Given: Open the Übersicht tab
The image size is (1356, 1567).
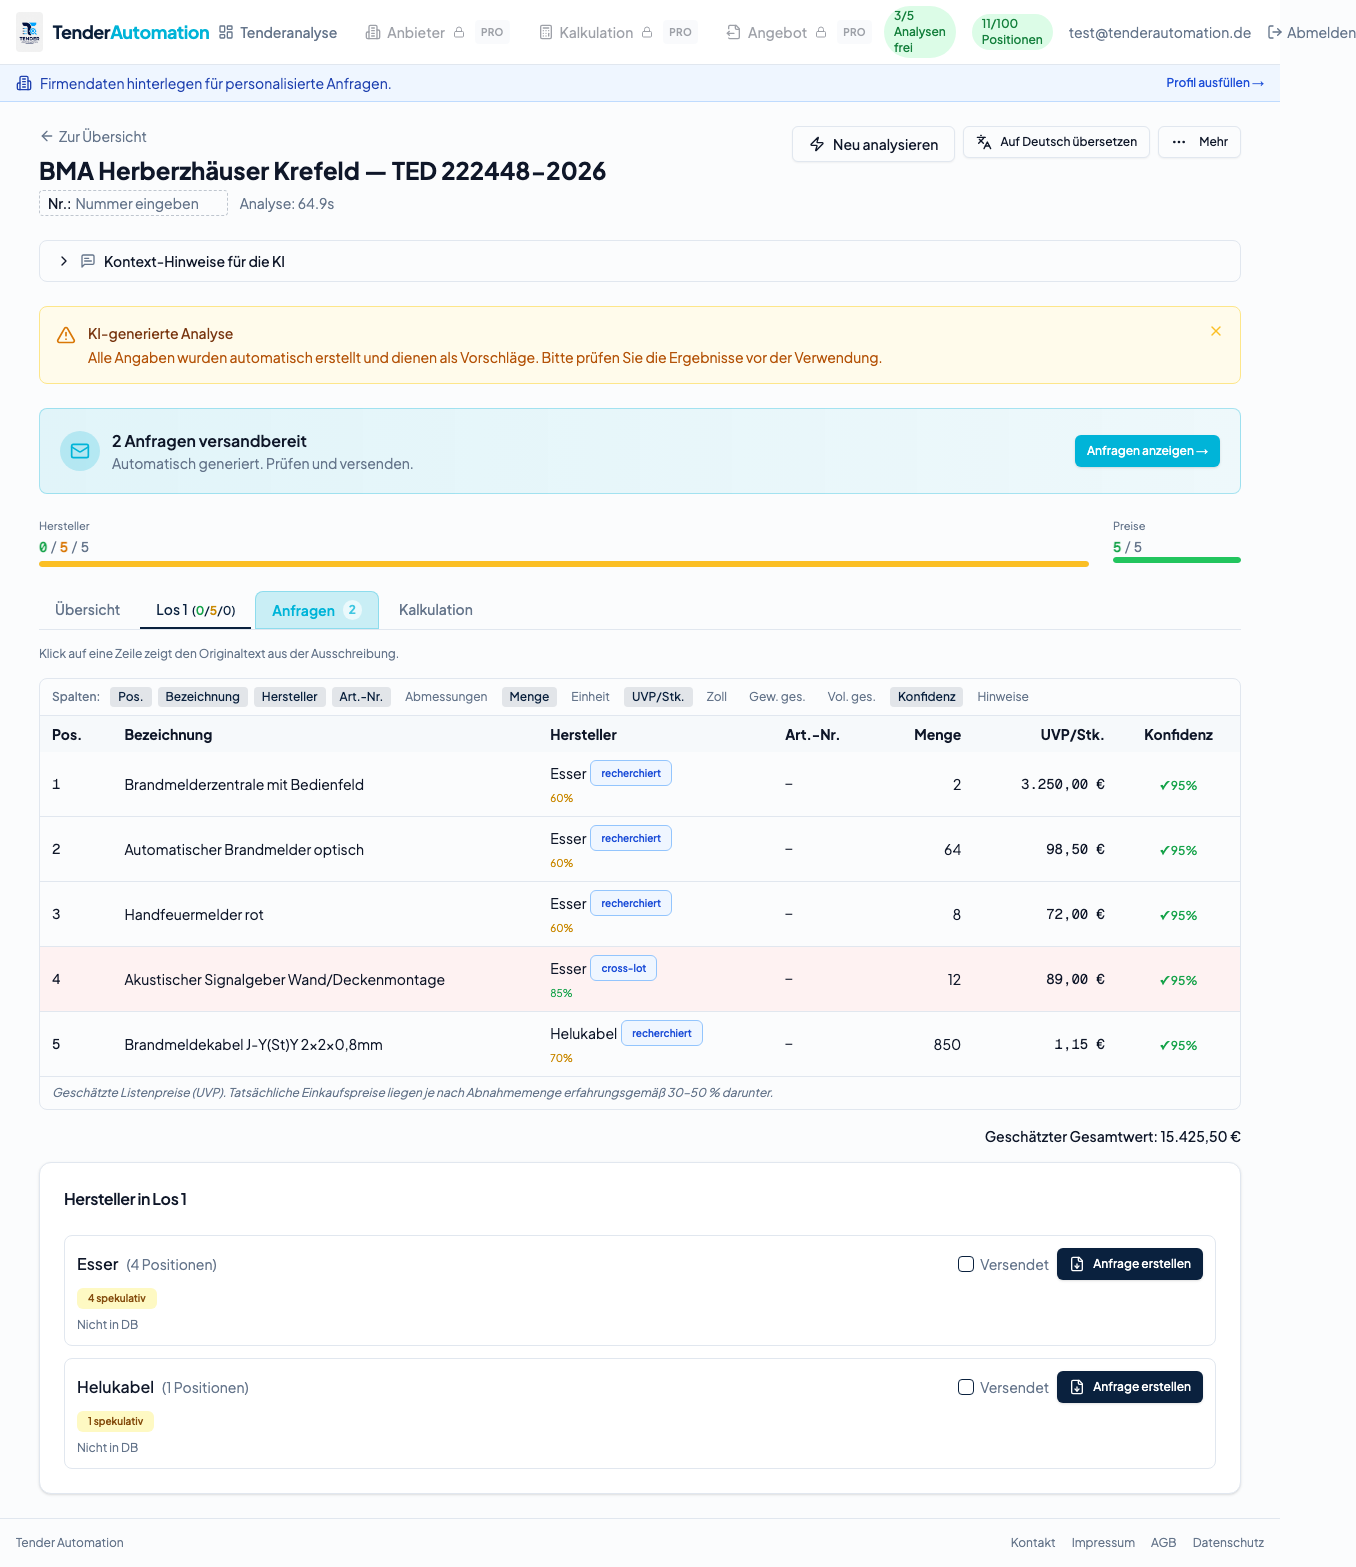Looking at the screenshot, I should point(87,610).
